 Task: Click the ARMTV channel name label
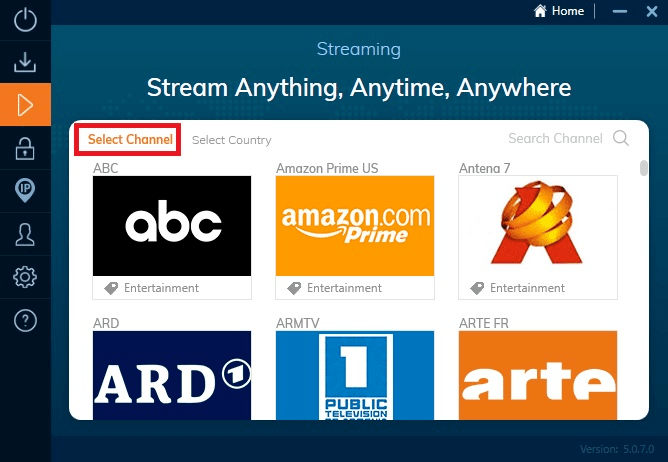[x=298, y=323]
